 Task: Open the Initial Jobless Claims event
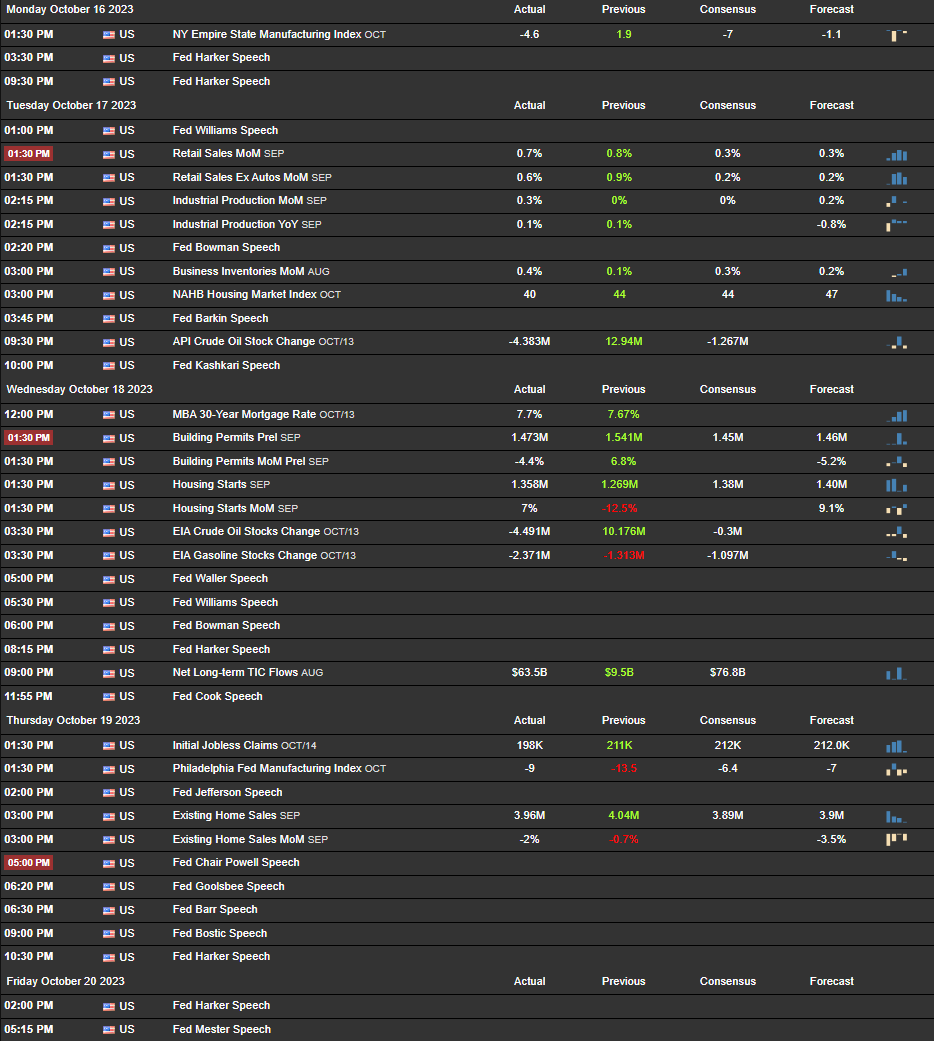[244, 746]
